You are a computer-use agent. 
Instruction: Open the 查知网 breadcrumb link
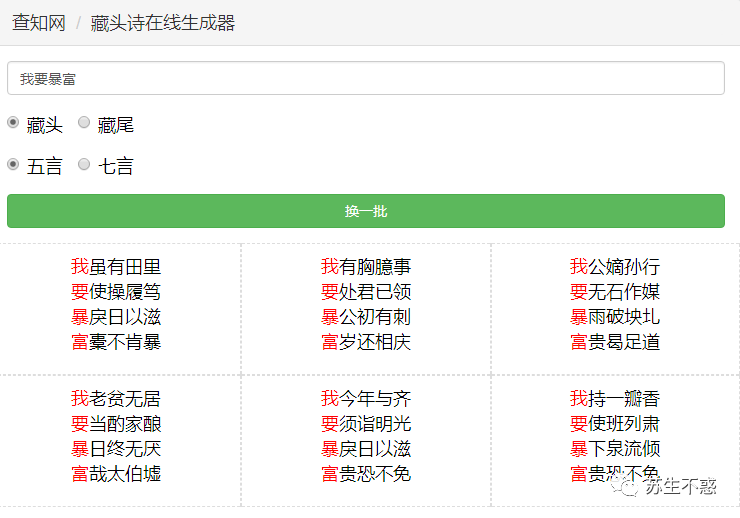pyautogui.click(x=39, y=23)
